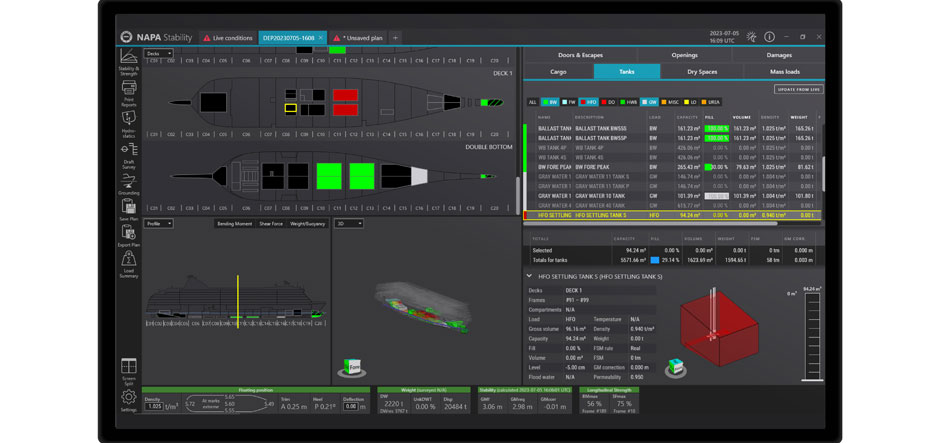Click the 3D view orientation cube

click(x=352, y=366)
